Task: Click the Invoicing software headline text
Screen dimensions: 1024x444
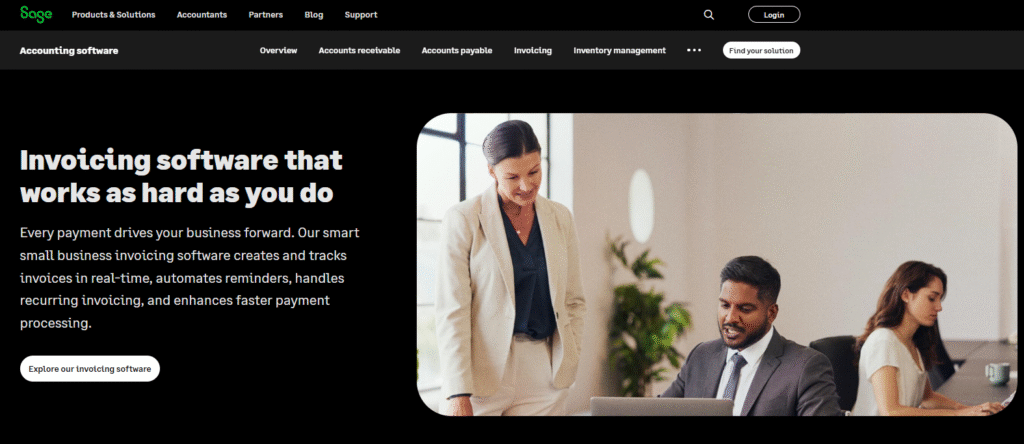Action: (x=182, y=176)
